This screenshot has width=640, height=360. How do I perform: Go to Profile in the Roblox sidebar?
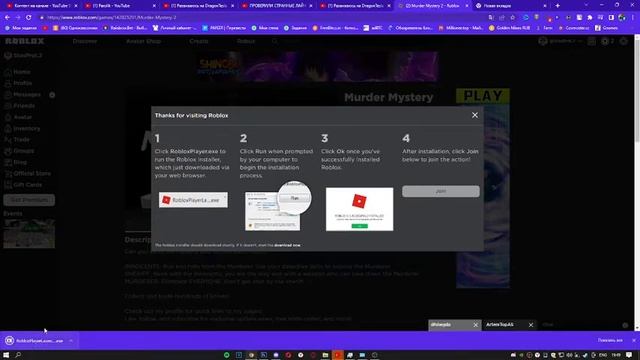(18, 83)
